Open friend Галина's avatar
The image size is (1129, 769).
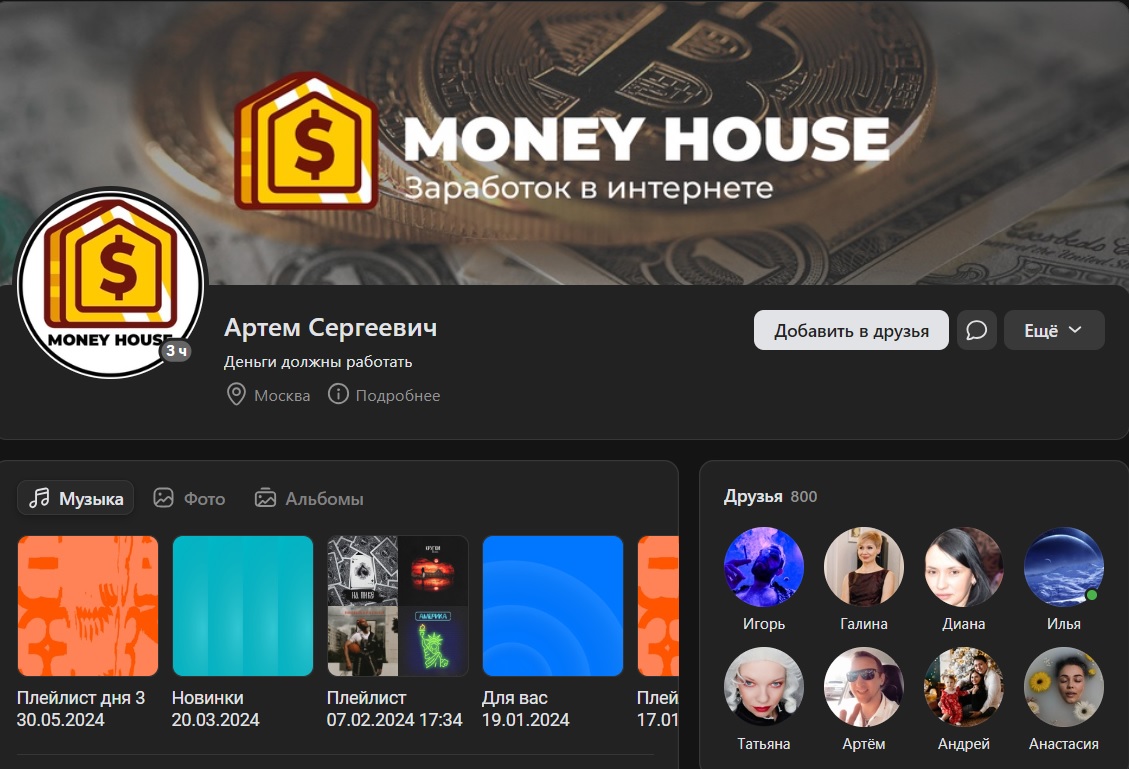coord(863,567)
